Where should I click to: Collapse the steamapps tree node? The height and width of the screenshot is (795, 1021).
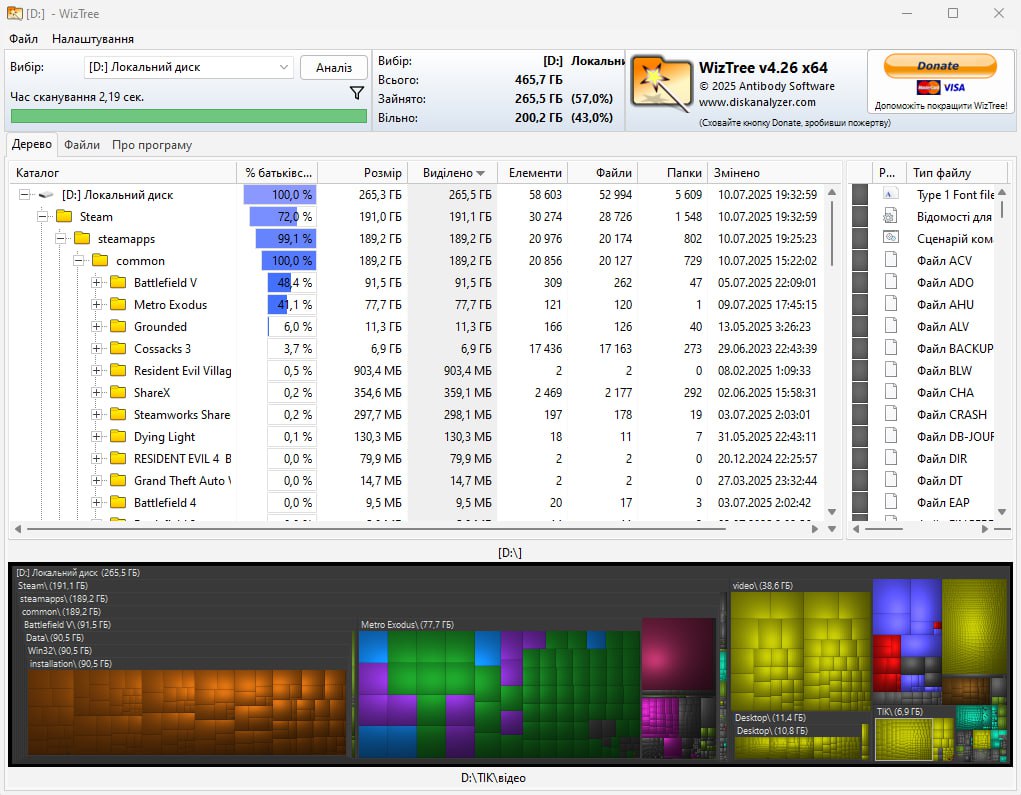(61, 238)
